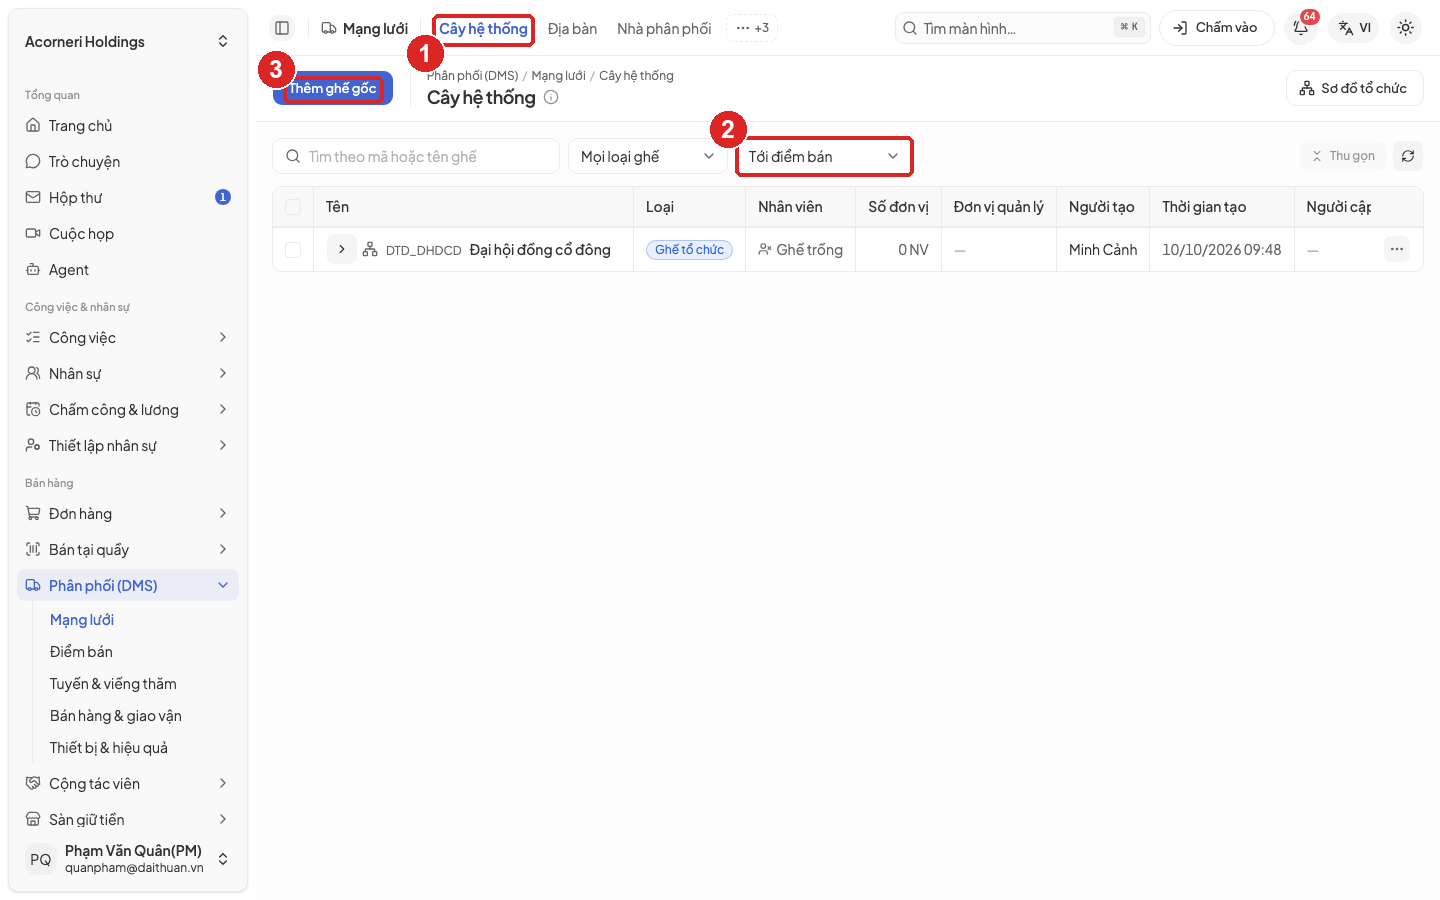Open Trò chuyện chat
This screenshot has height=900, width=1440.
[x=128, y=162]
